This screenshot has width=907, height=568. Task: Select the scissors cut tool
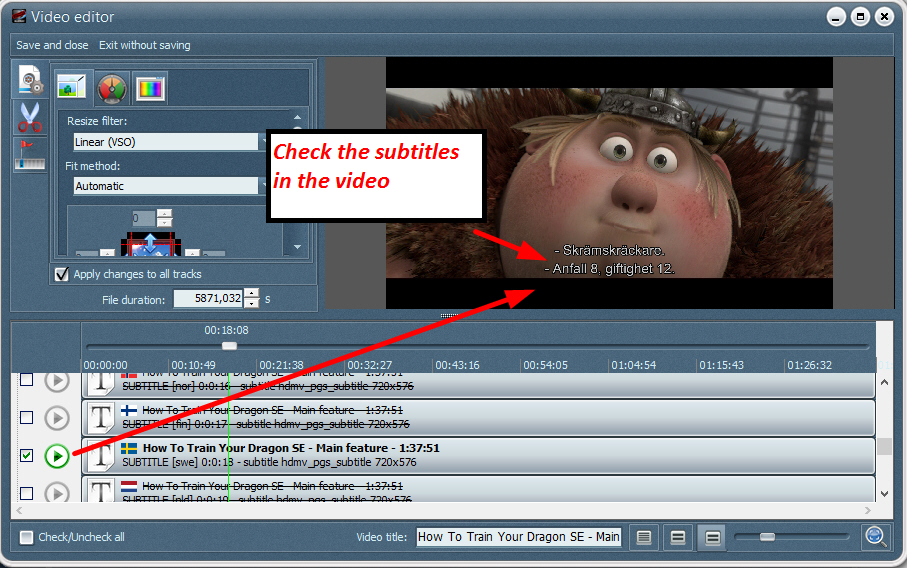tap(30, 117)
